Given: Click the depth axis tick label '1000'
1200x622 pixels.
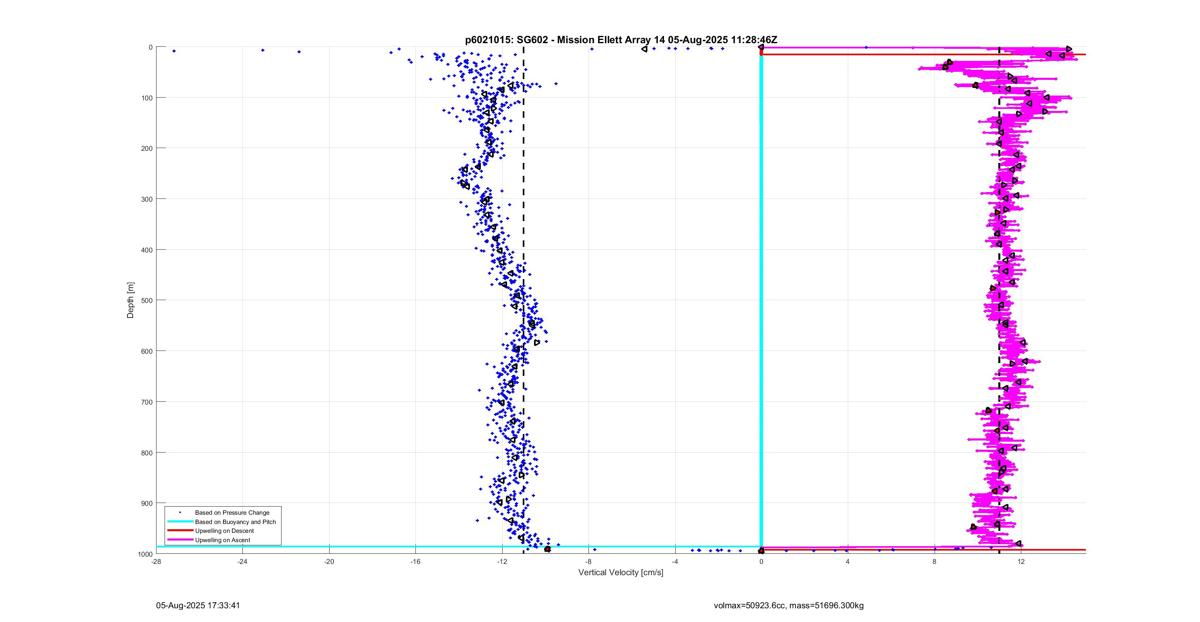Looking at the screenshot, I should tap(144, 553).
